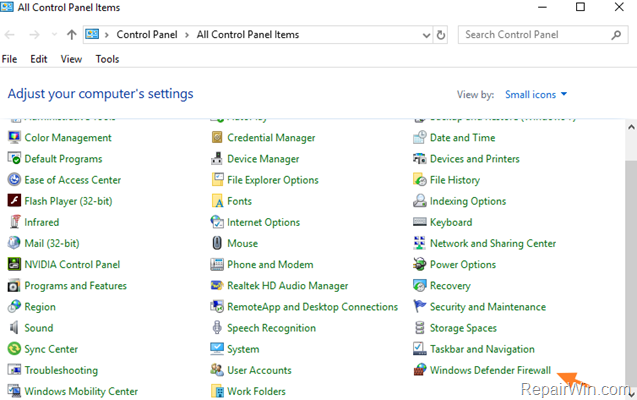
Task: Open the File Explorer Options icon
Action: click(x=217, y=180)
